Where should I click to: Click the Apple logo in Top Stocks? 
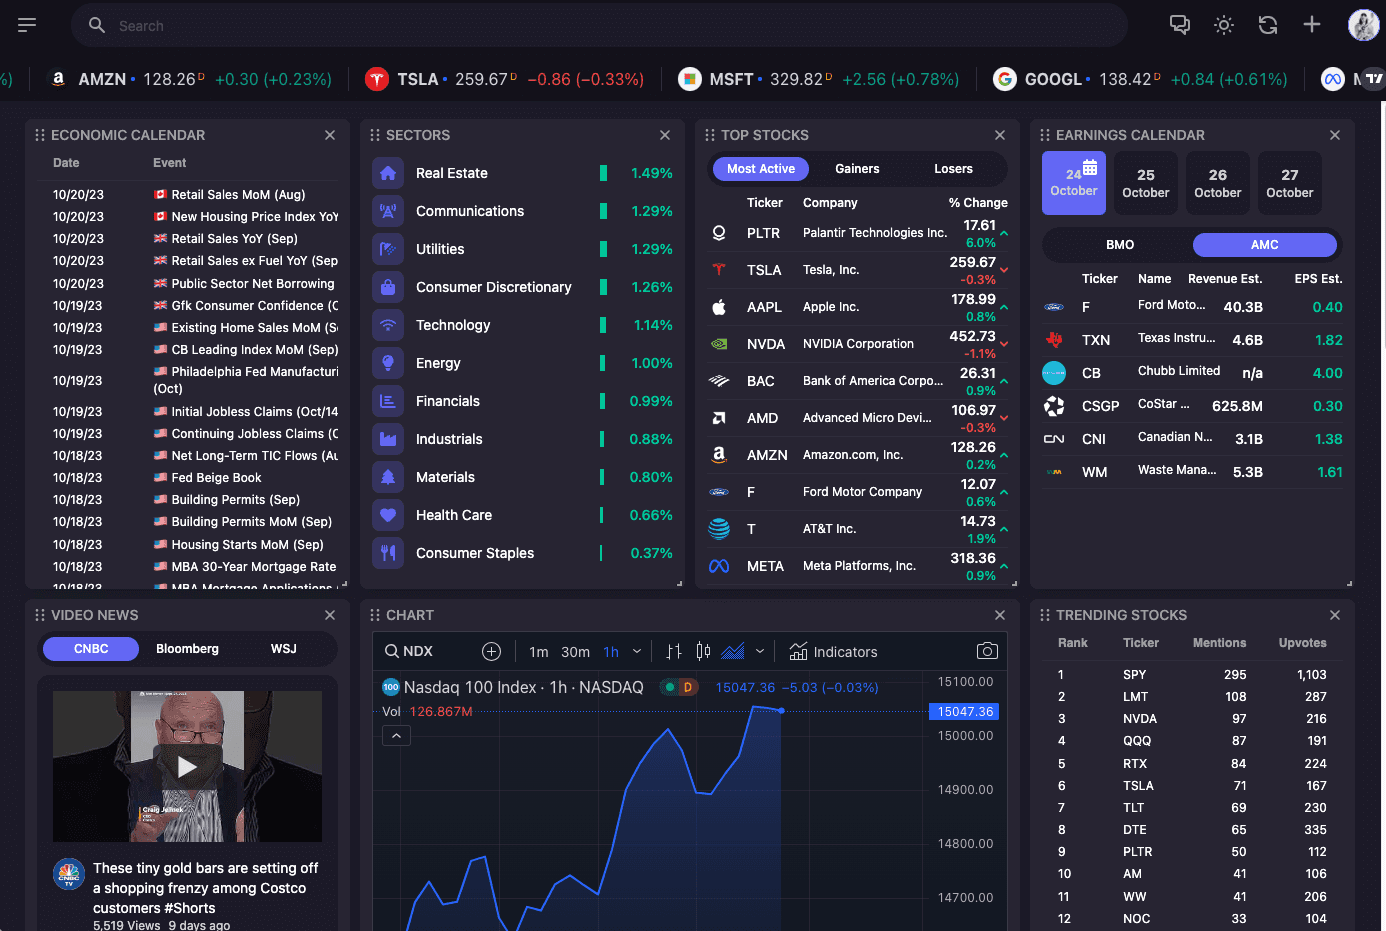click(x=719, y=307)
